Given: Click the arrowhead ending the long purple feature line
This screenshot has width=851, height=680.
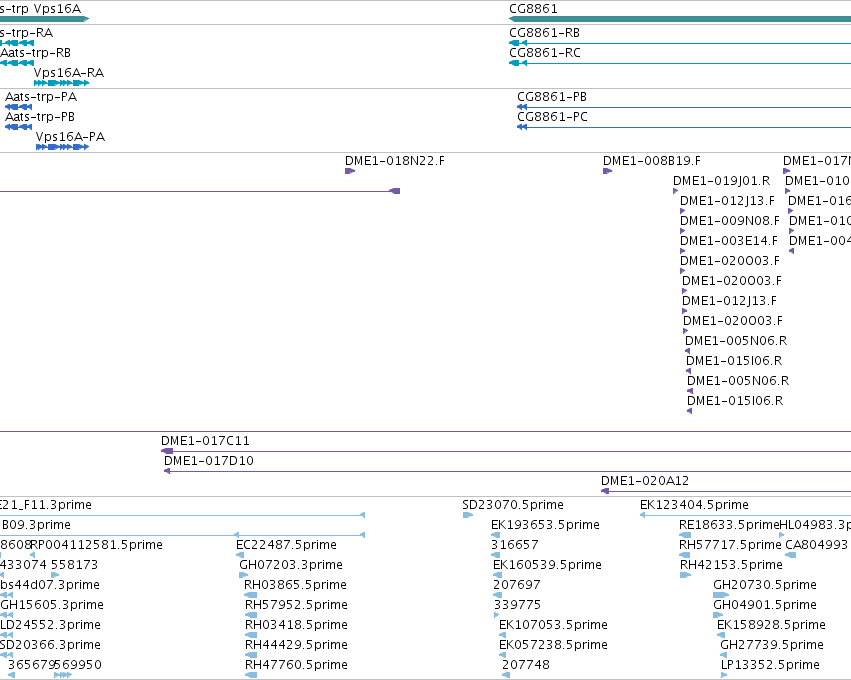Looking at the screenshot, I should pyautogui.click(x=395, y=191).
